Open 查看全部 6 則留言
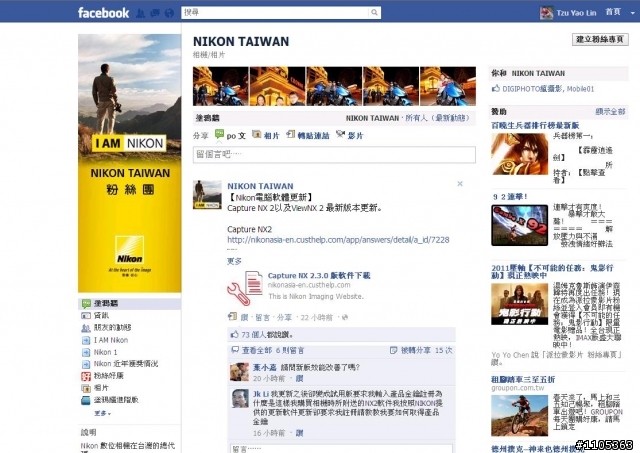The height and width of the screenshot is (453, 640). click(273, 350)
